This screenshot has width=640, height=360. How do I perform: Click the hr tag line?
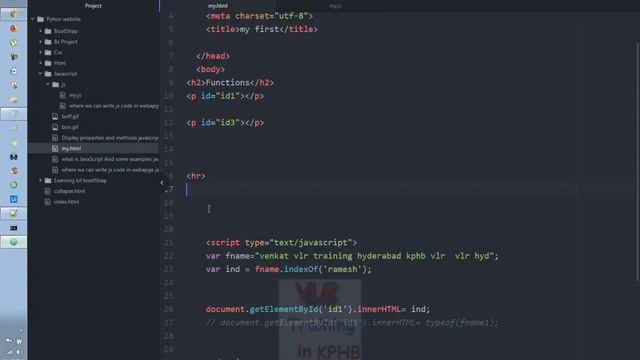tap(196, 176)
